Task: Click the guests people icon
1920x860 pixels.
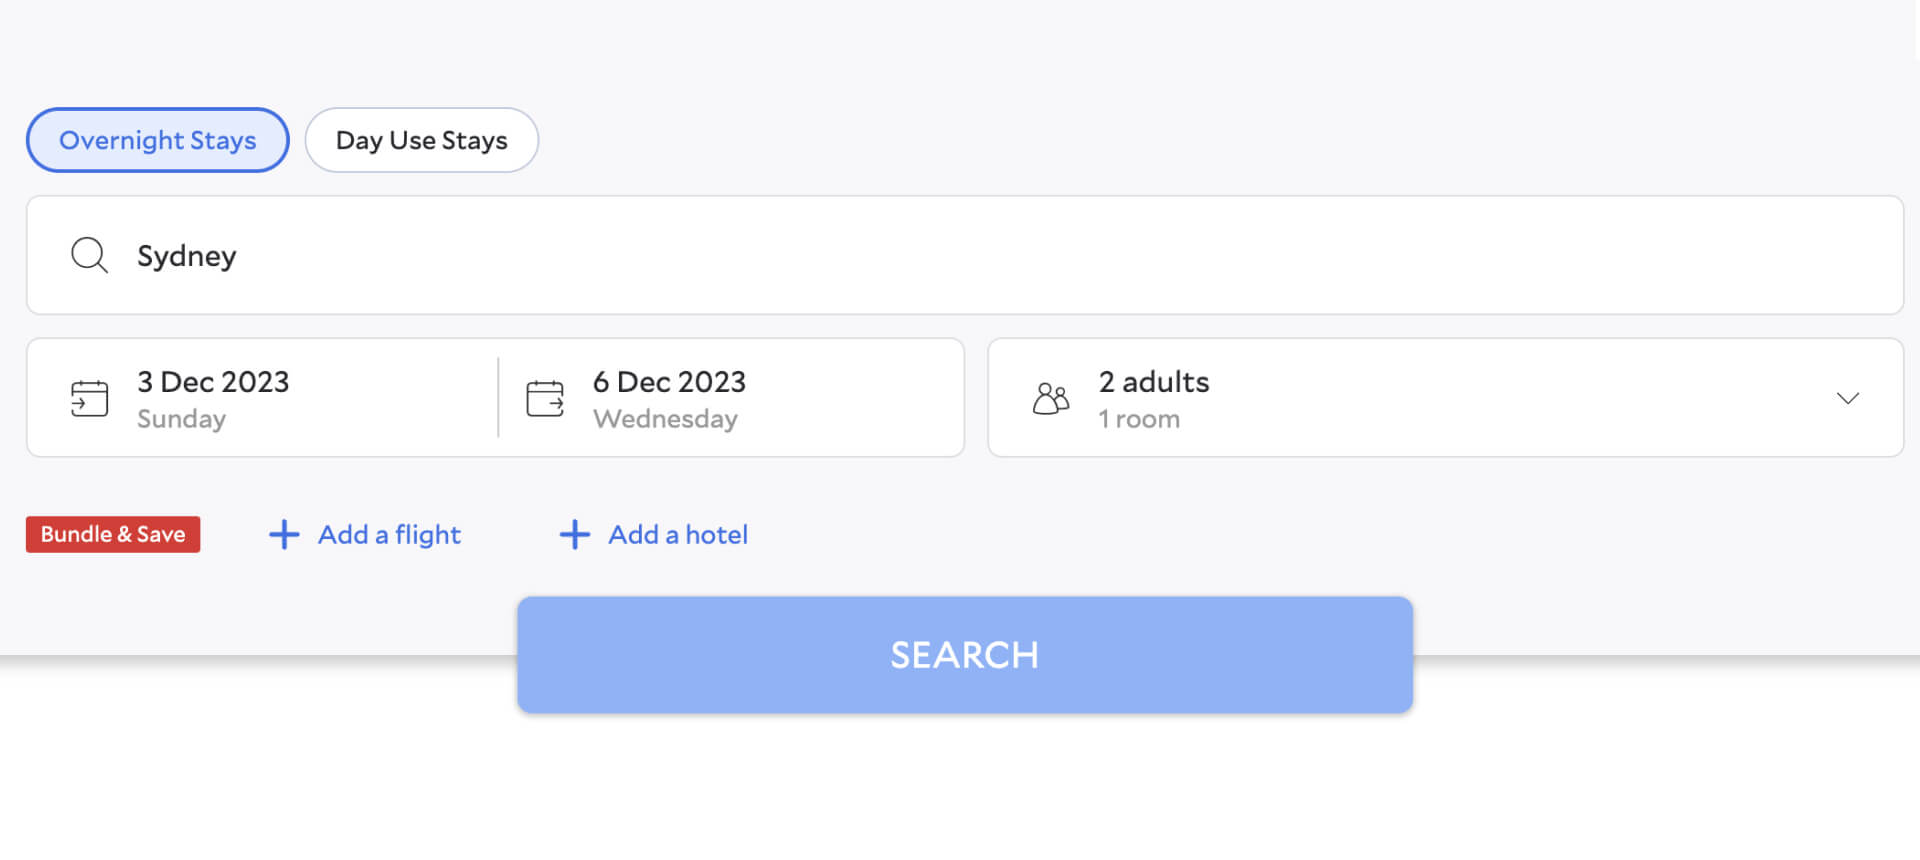Action: [1050, 397]
